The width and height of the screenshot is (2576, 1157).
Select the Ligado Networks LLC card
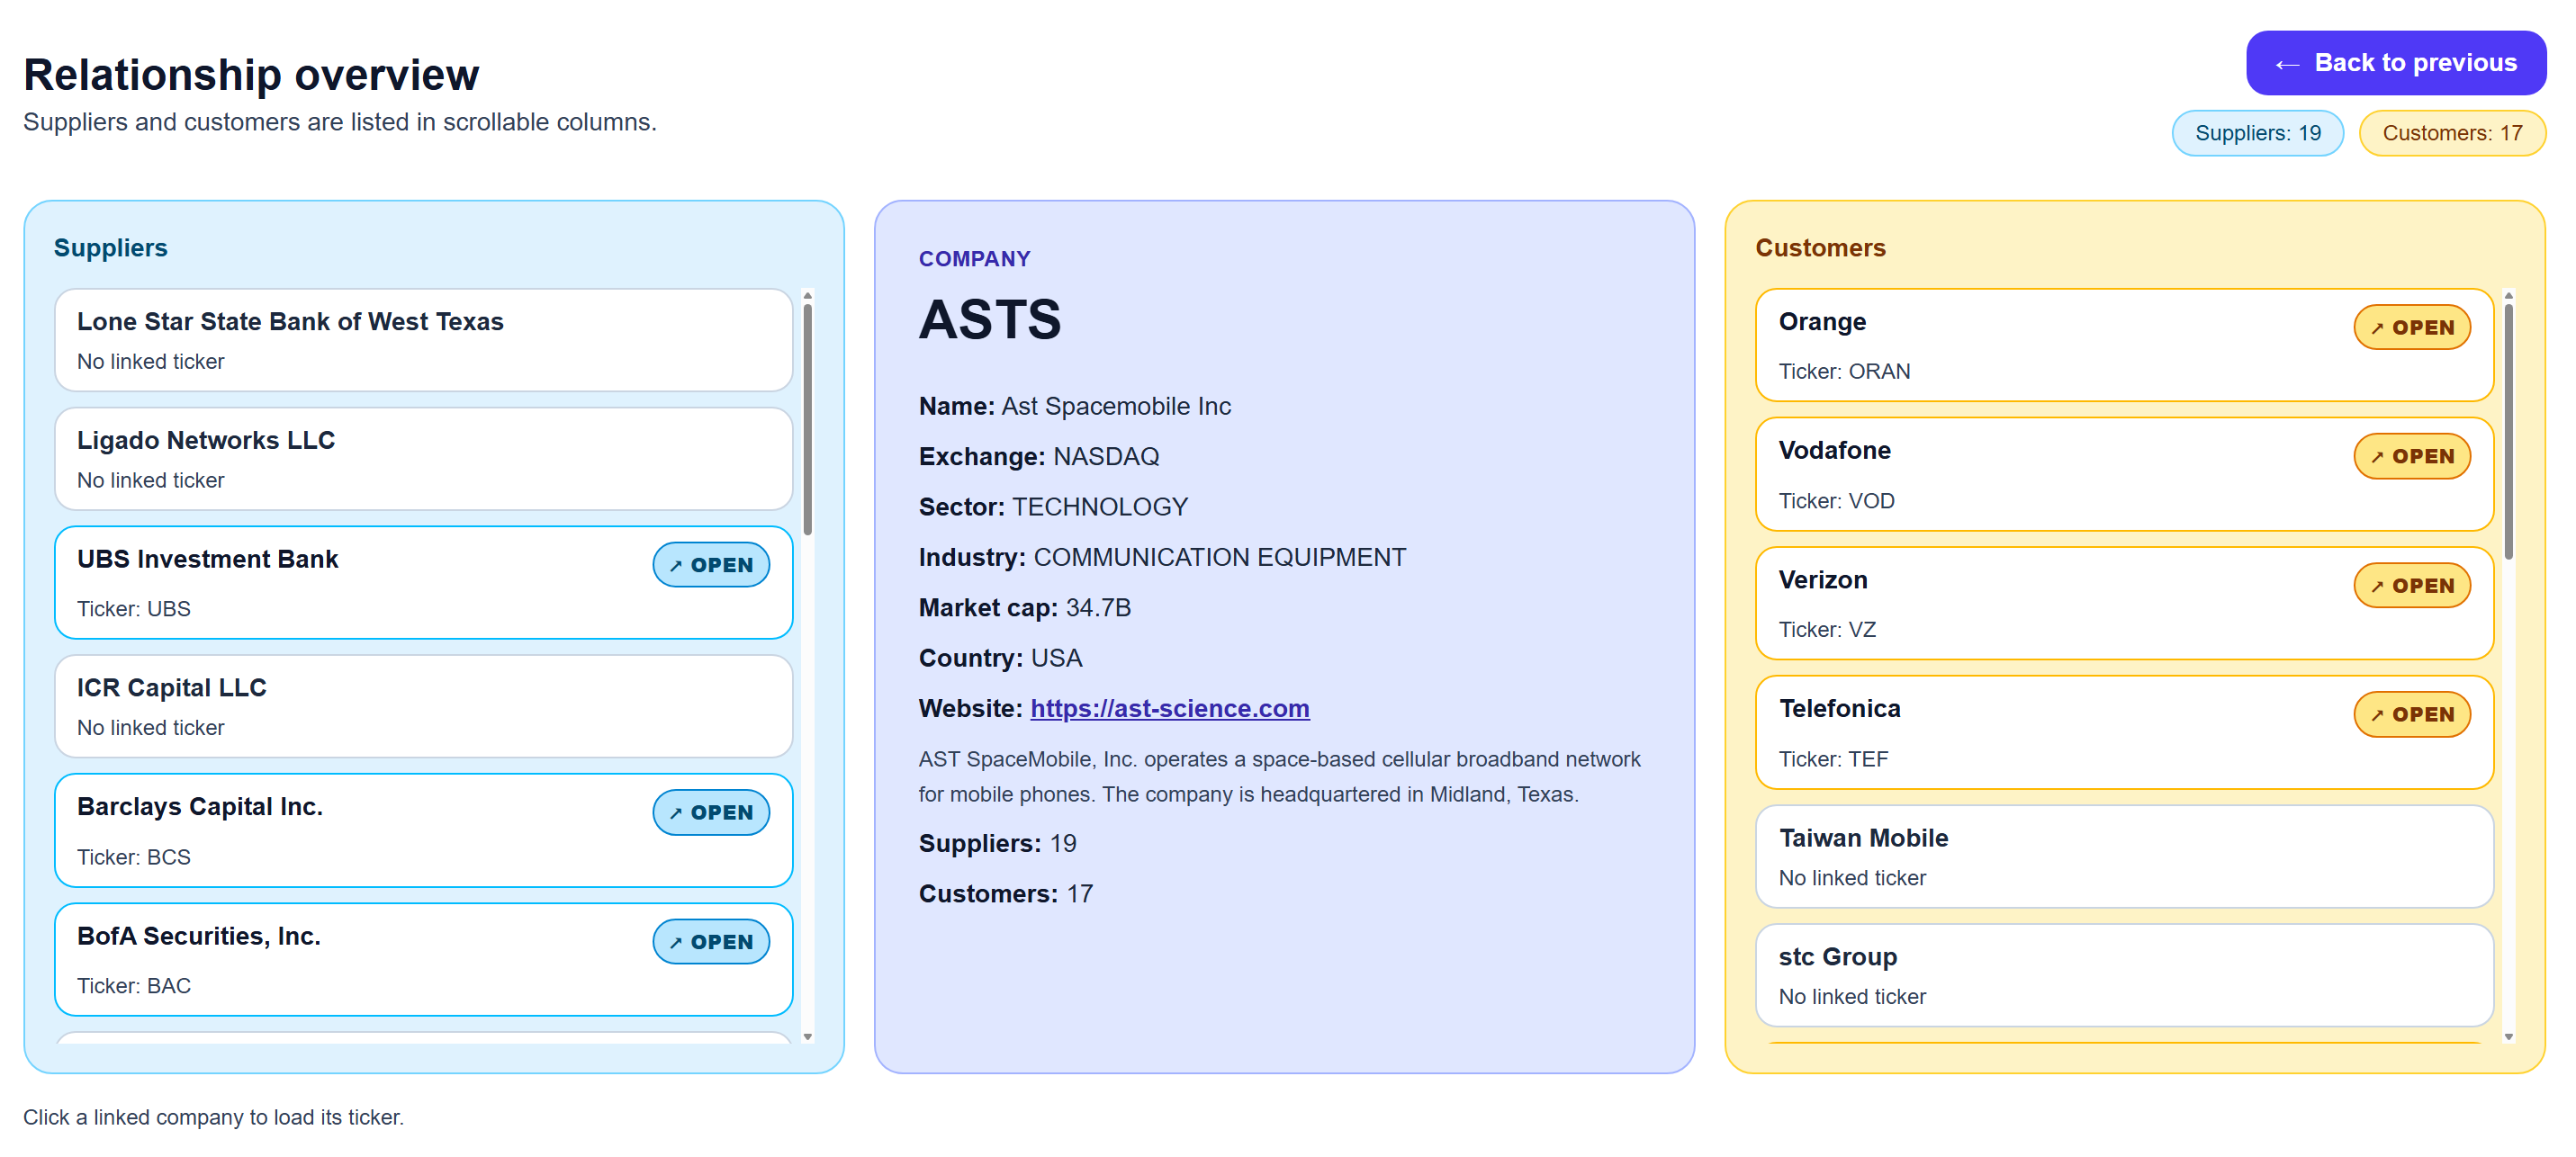[423, 459]
